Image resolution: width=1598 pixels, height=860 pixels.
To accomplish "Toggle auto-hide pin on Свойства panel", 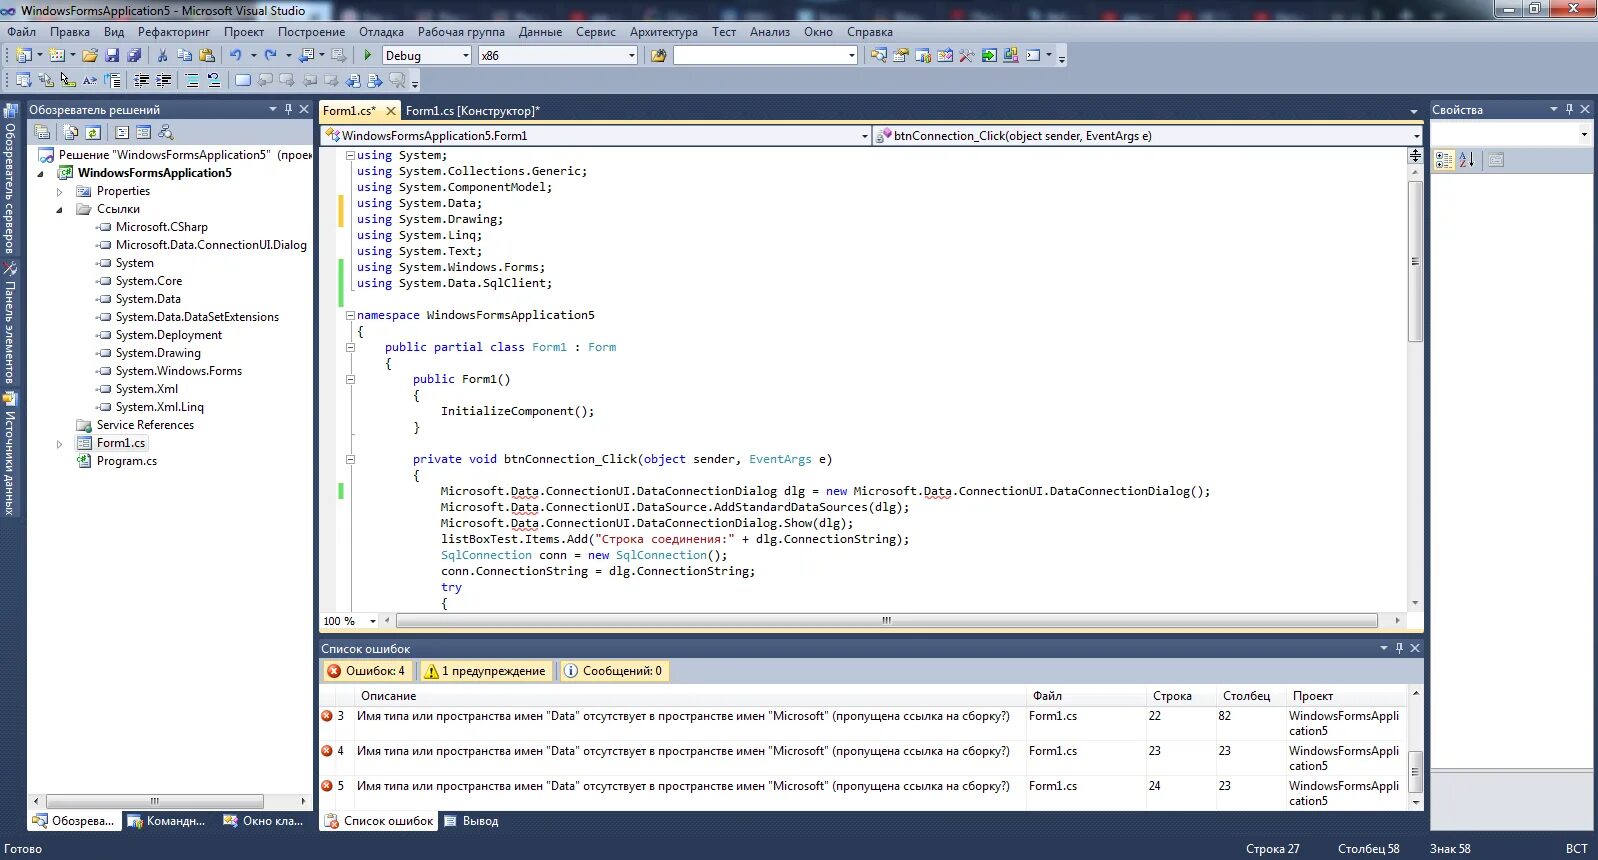I will [x=1569, y=109].
